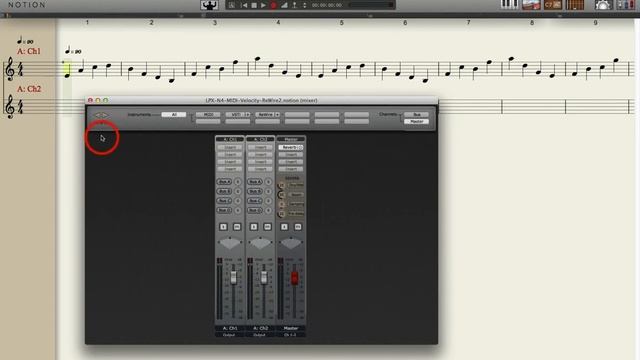Click the up-down stepper arrows beside the timecode

(304, 5)
